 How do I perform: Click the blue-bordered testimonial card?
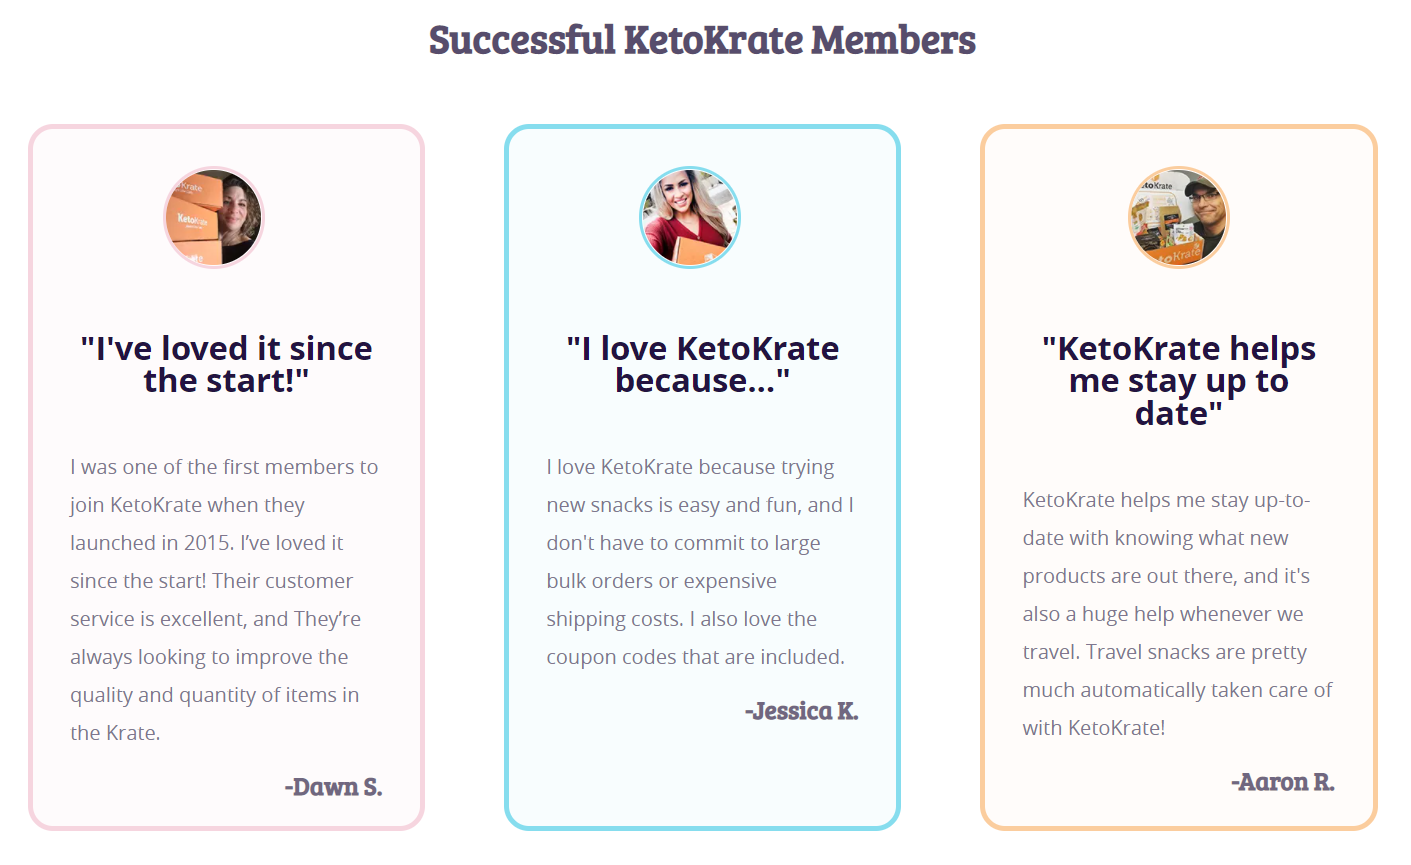click(x=702, y=477)
